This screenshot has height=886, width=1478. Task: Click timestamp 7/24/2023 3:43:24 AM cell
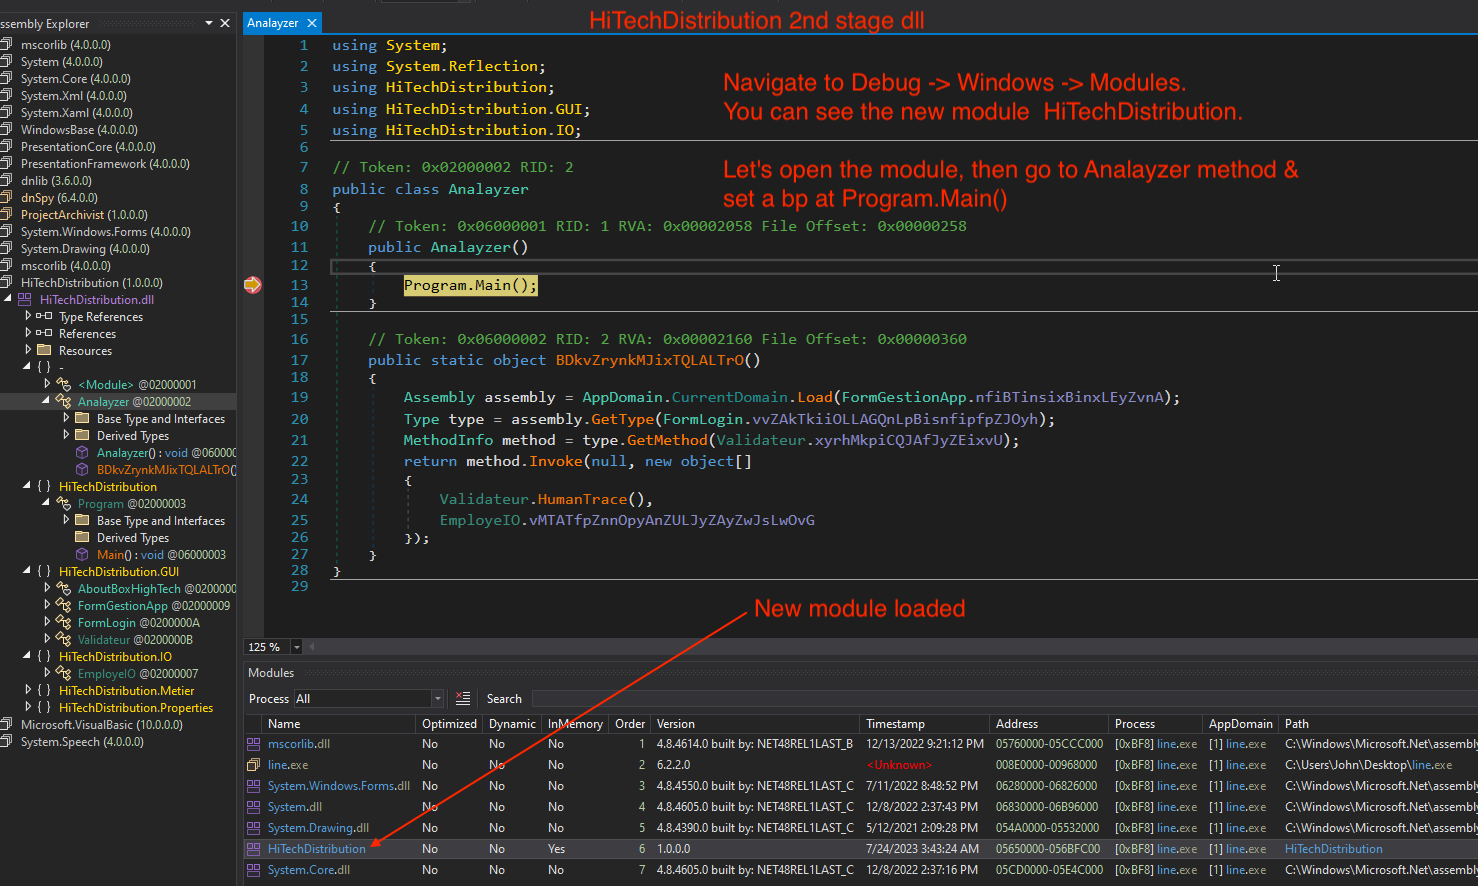point(922,849)
